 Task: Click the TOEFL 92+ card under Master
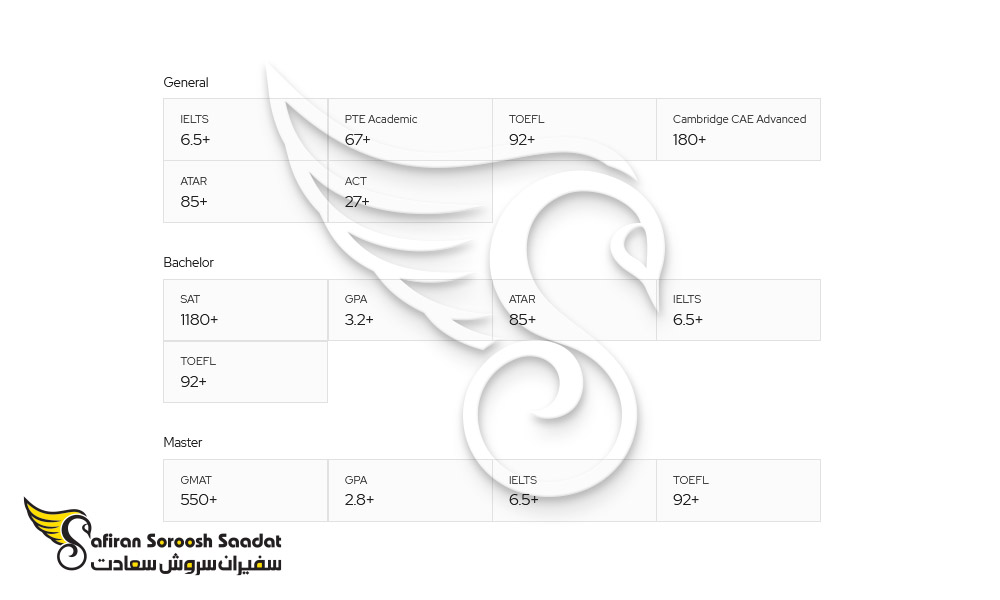coord(739,490)
